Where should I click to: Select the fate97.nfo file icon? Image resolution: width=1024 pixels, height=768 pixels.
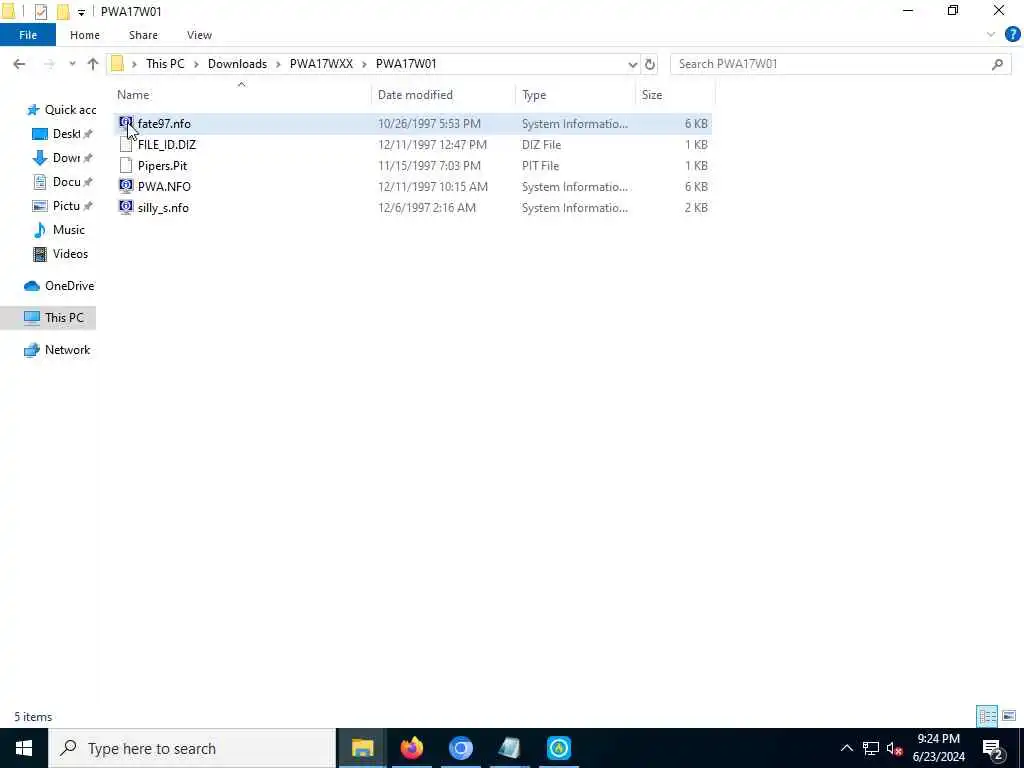[126, 123]
